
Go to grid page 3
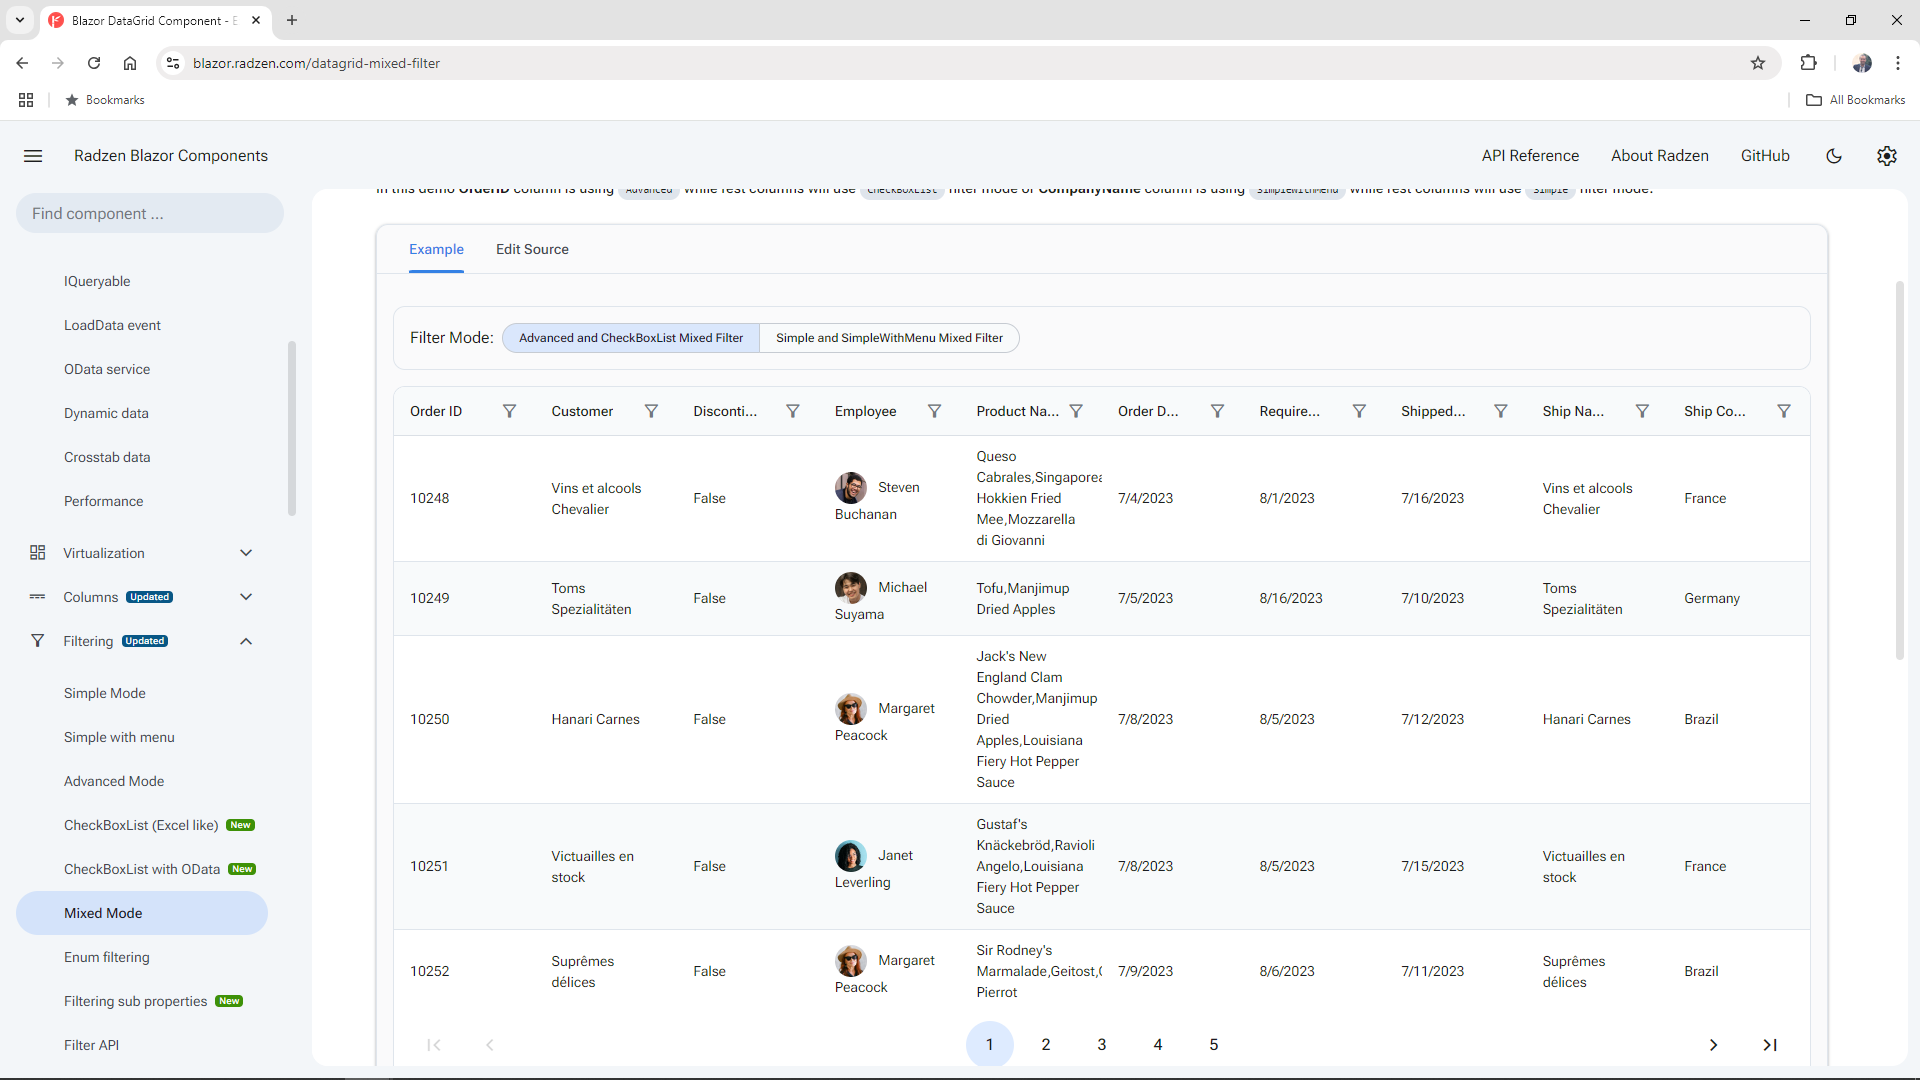click(x=1102, y=1045)
